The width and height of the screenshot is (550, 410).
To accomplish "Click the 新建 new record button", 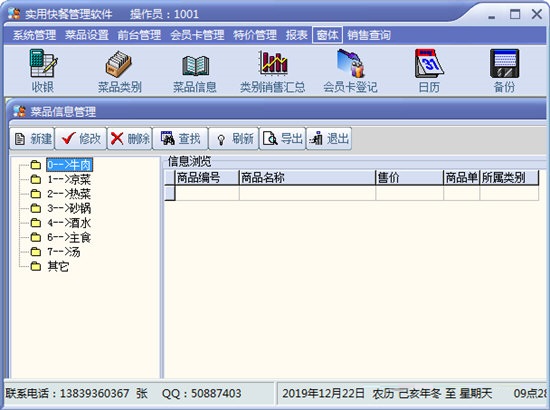I will pos(32,139).
